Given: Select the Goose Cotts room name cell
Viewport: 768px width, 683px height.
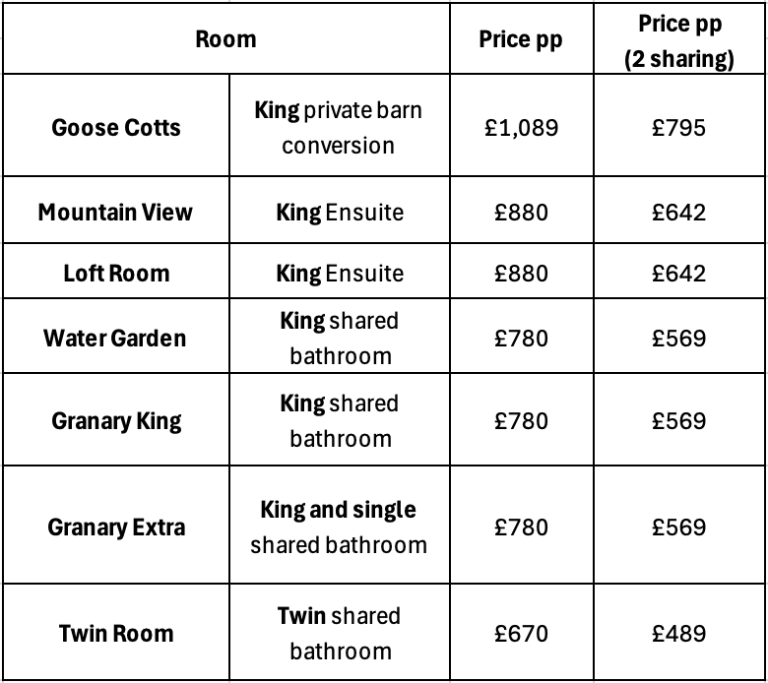Looking at the screenshot, I should [115, 128].
